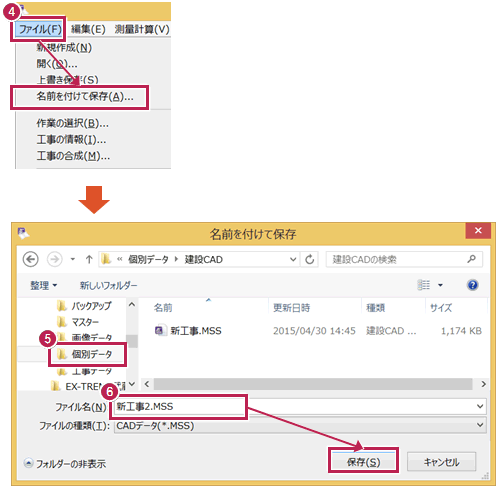Click the キャンセル button
496x486 pixels.
pos(441,462)
